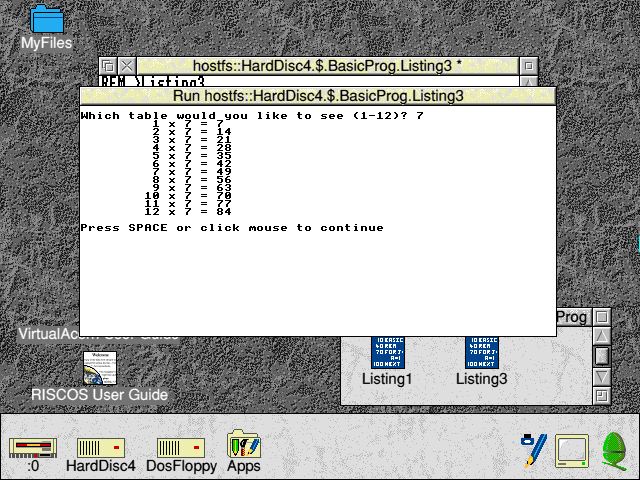Click the Run Listing3 output window title bar
The width and height of the screenshot is (640, 480).
tap(318, 96)
